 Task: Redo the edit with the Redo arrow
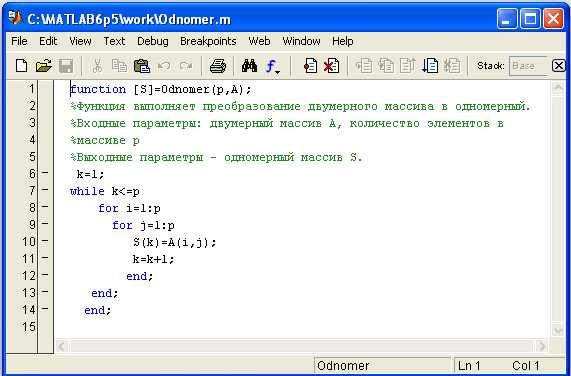pyautogui.click(x=186, y=66)
